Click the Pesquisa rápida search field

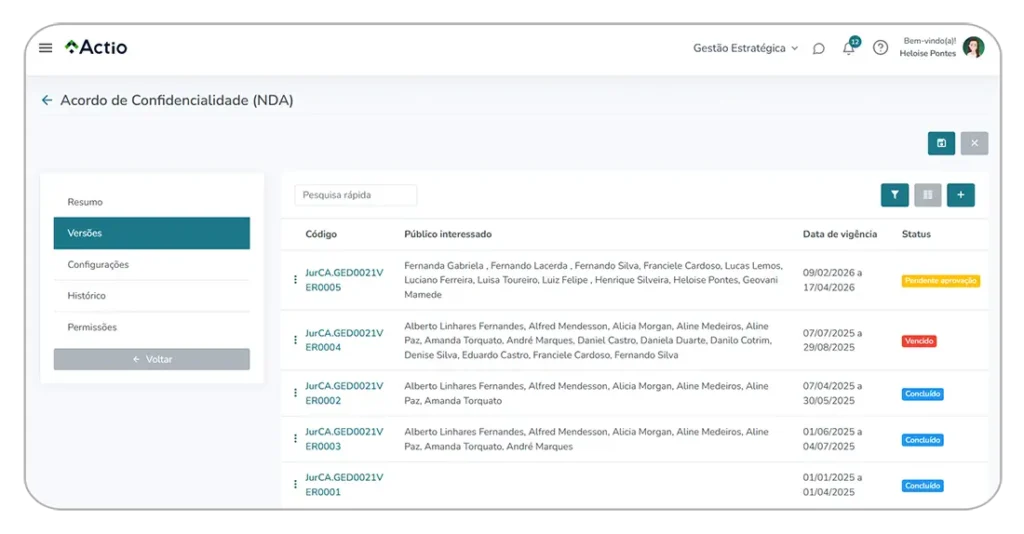pos(355,195)
